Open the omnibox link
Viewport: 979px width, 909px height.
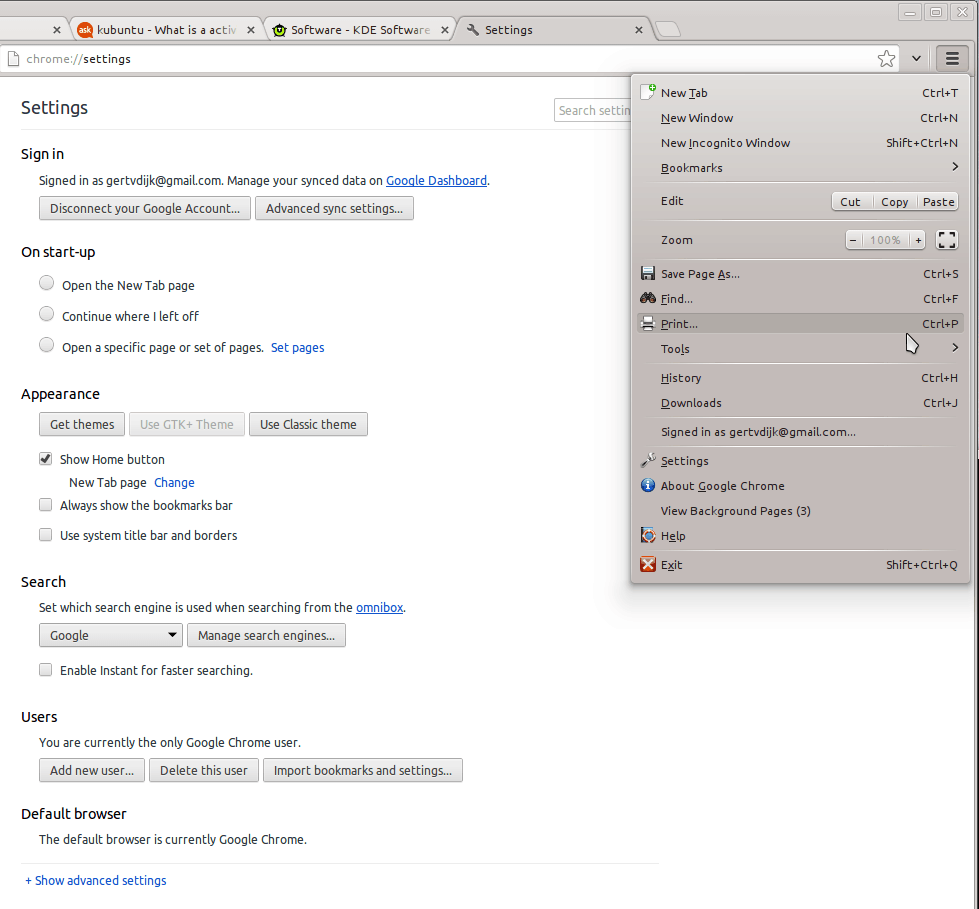pos(380,607)
